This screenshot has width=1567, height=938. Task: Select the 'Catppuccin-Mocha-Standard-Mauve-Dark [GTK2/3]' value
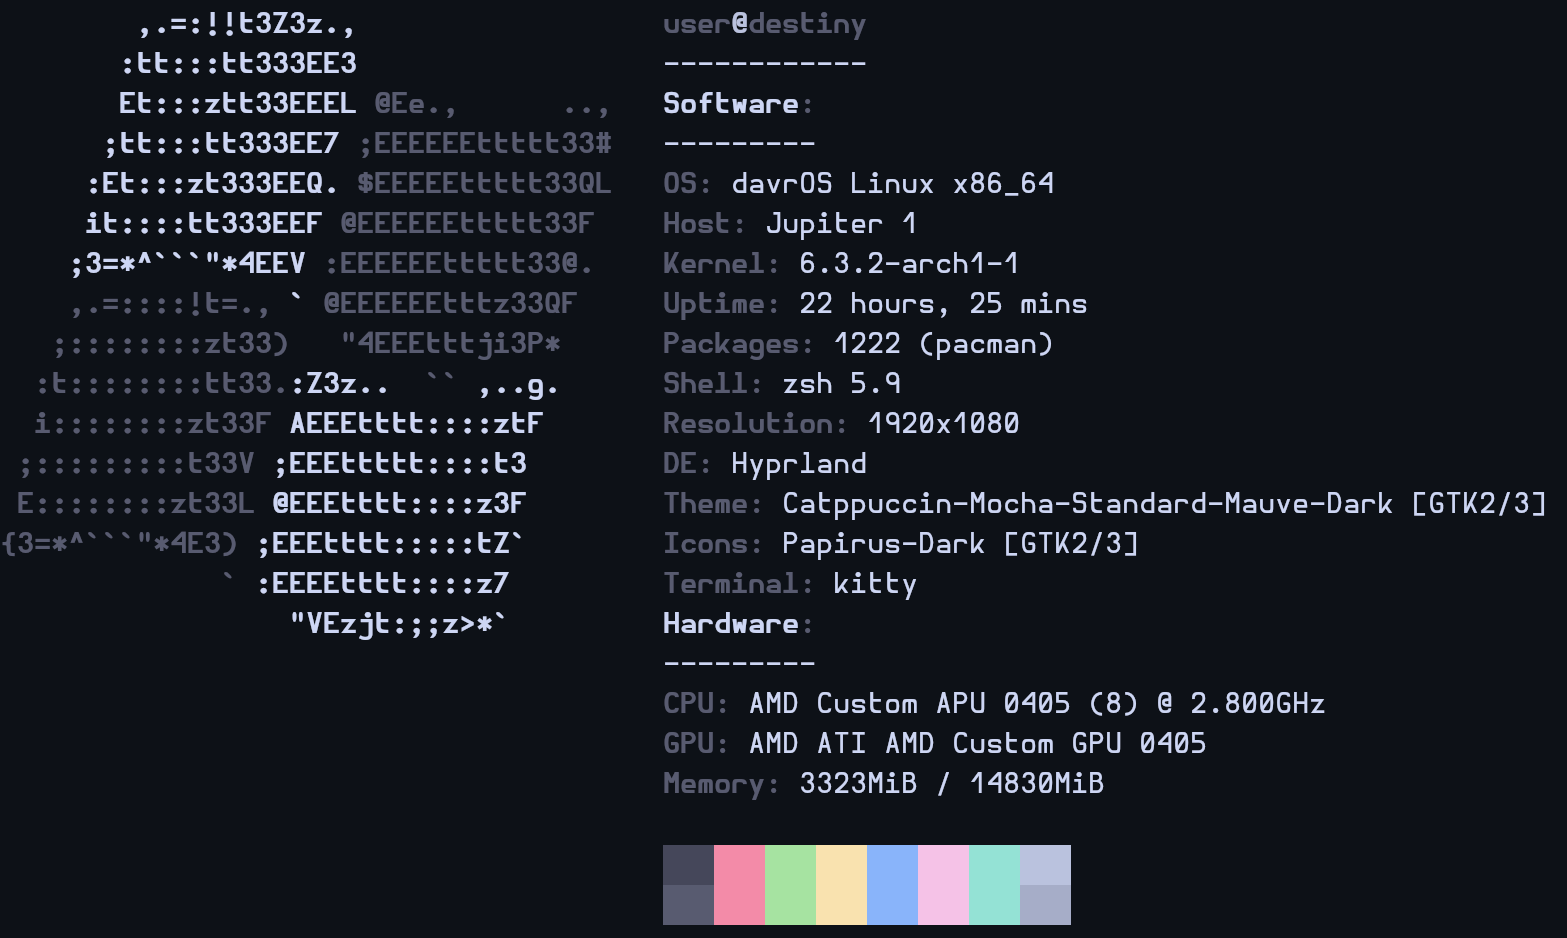pos(1164,504)
